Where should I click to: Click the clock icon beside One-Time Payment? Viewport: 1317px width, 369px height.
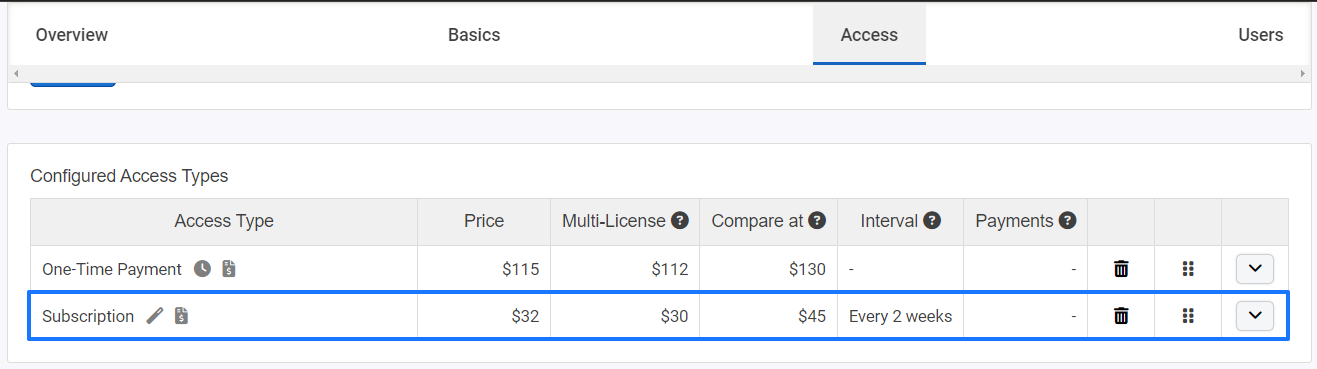[202, 269]
